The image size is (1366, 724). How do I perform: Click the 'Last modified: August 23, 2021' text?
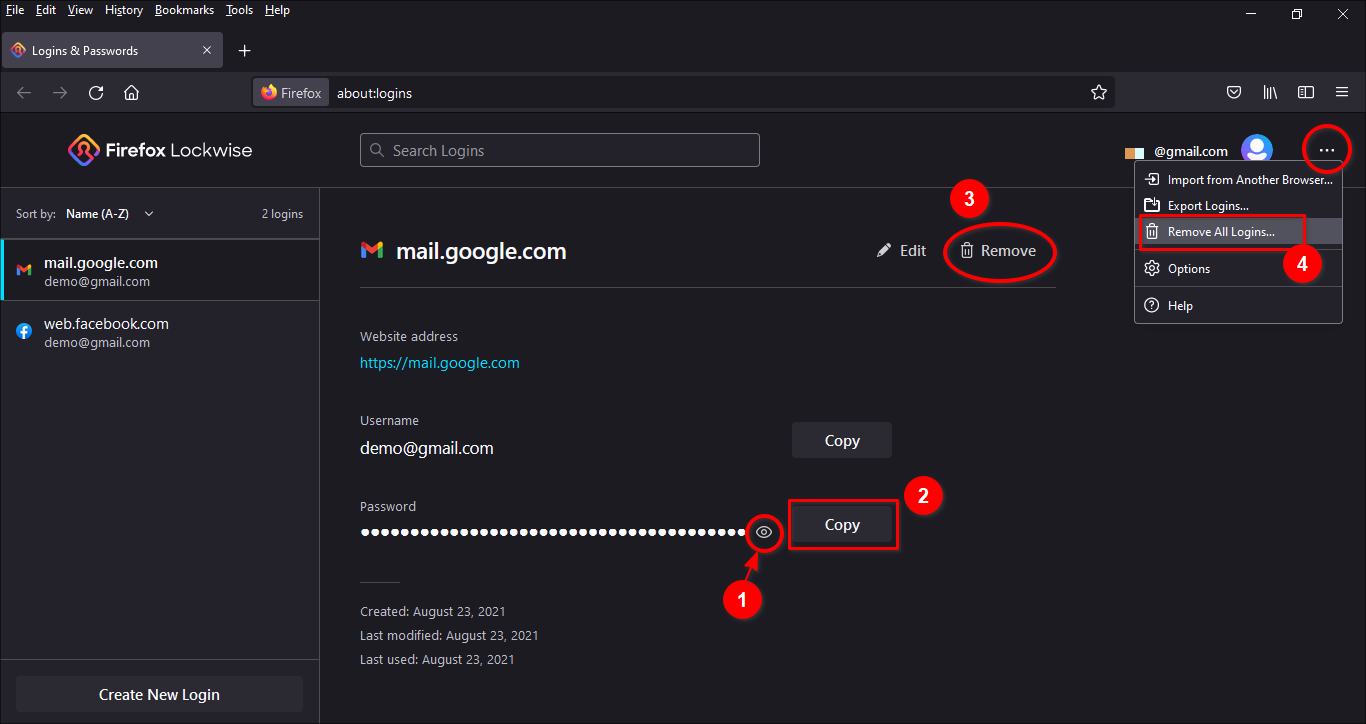coord(449,635)
